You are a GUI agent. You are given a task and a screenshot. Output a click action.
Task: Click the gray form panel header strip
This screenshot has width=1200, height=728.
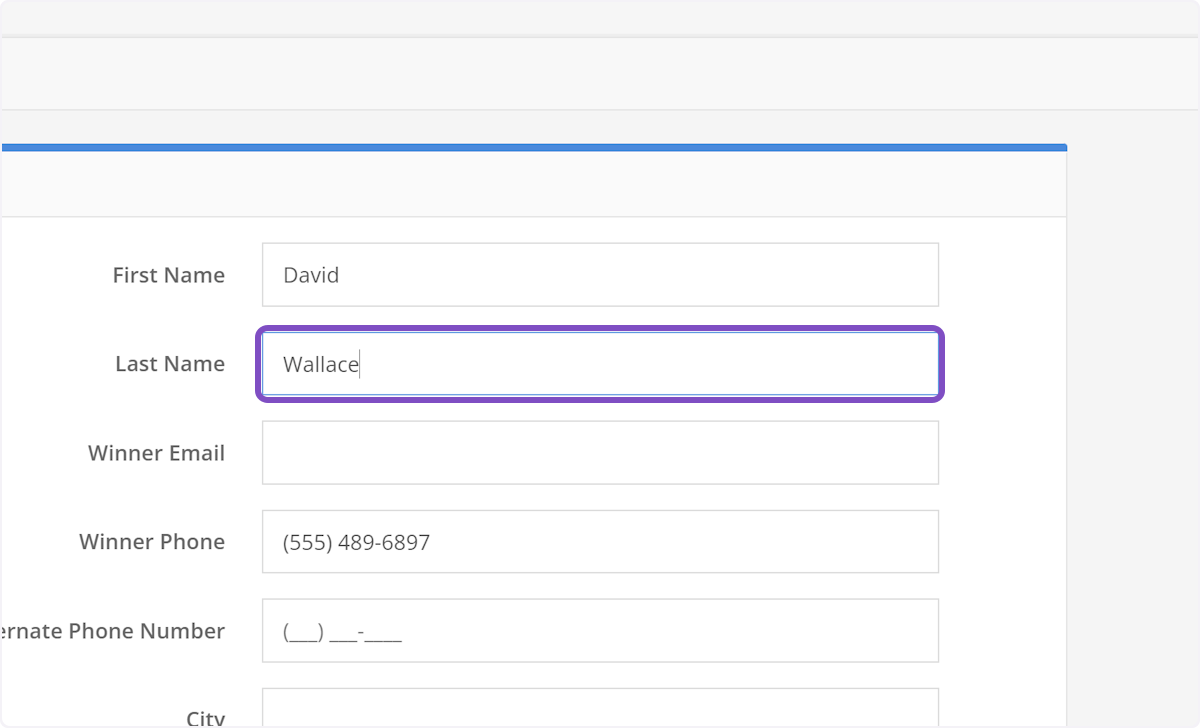[x=530, y=184]
